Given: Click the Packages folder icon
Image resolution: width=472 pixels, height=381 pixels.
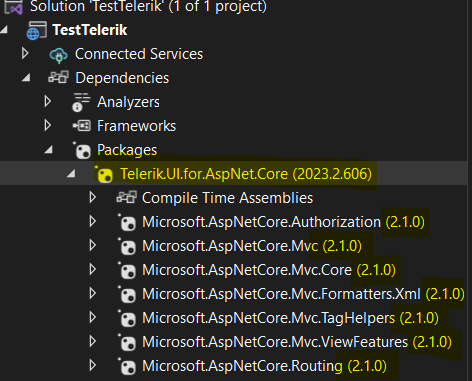Looking at the screenshot, I should tap(82, 151).
